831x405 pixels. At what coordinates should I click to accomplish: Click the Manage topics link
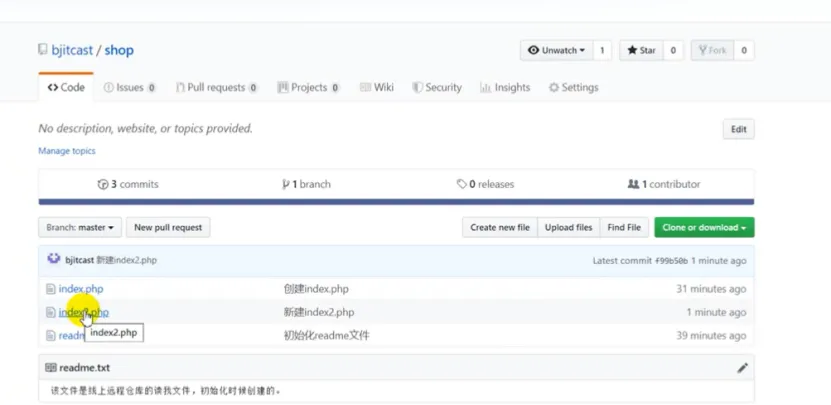pos(67,151)
